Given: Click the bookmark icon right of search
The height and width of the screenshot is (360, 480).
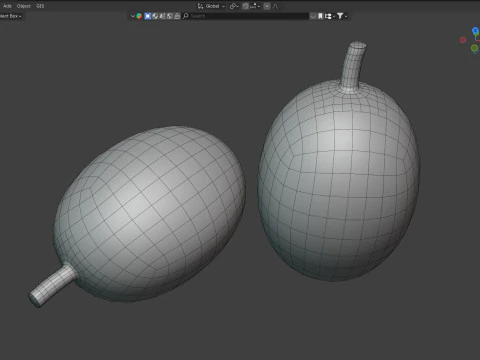Looking at the screenshot, I should tap(320, 16).
